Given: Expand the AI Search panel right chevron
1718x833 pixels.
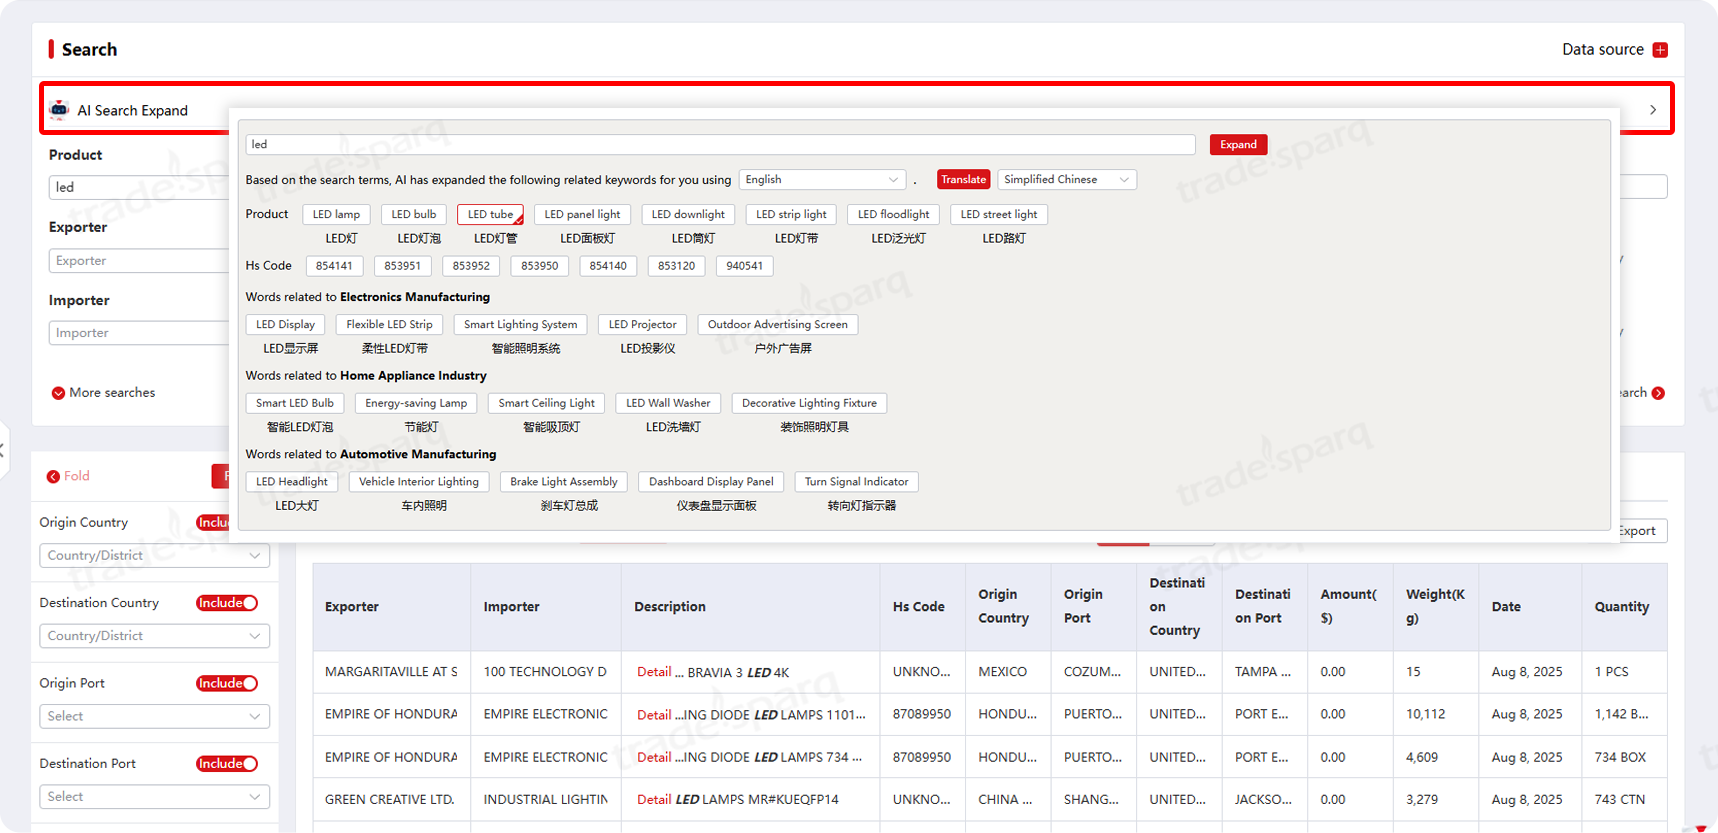Looking at the screenshot, I should tap(1652, 110).
